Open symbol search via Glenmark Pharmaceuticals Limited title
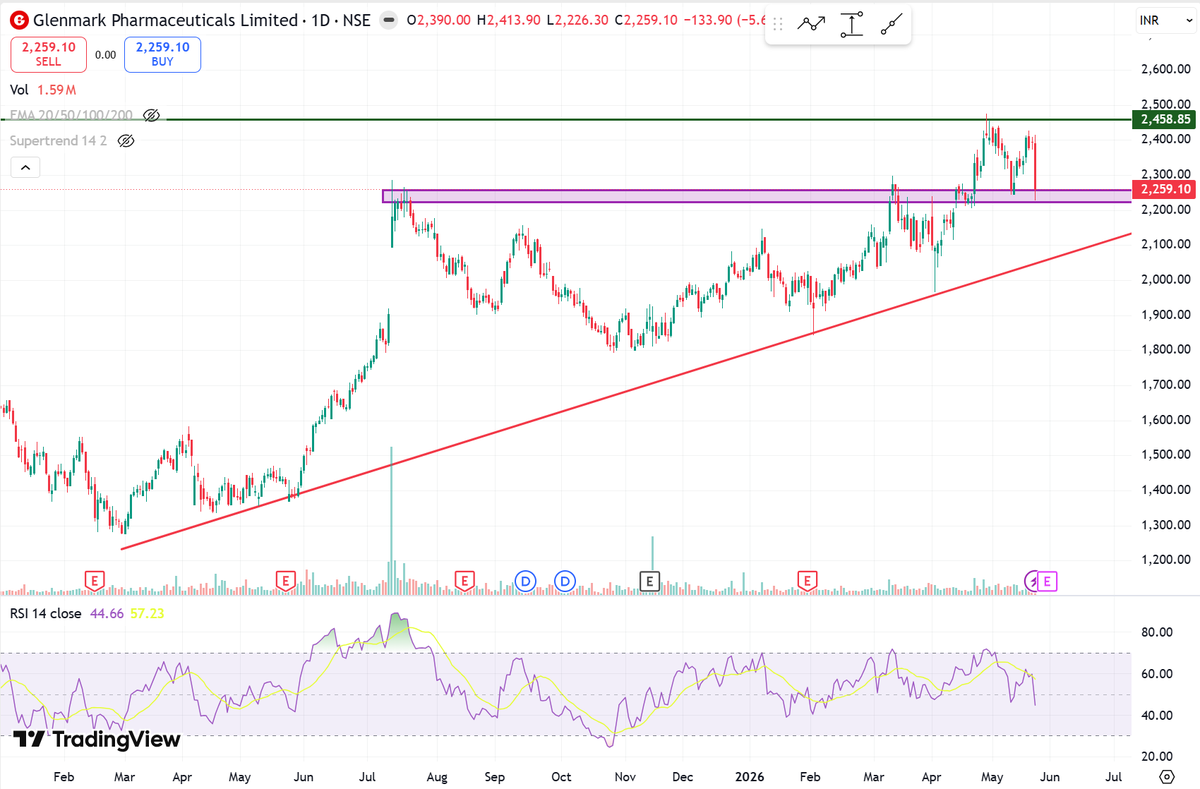Screen dimensions: 1200x789 point(165,20)
